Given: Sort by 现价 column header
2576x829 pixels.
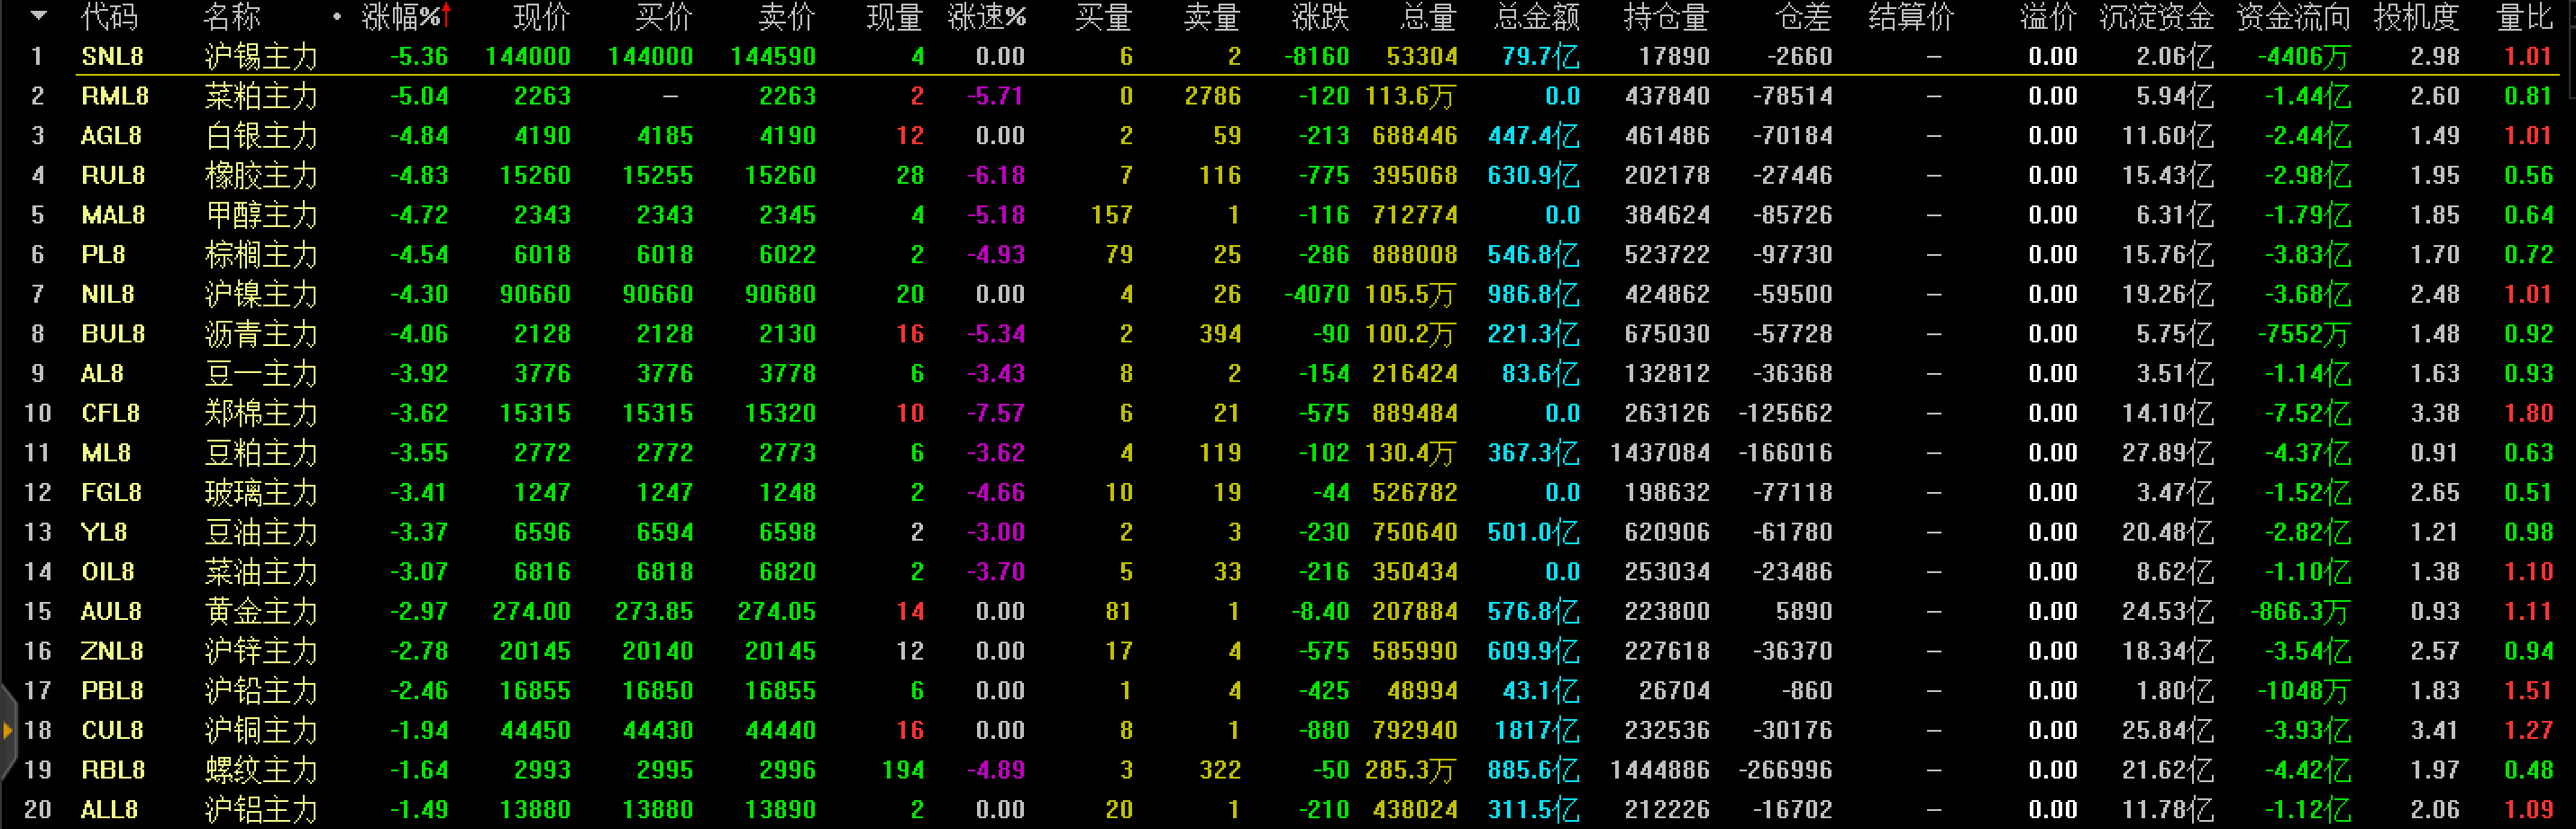Looking at the screenshot, I should (541, 17).
